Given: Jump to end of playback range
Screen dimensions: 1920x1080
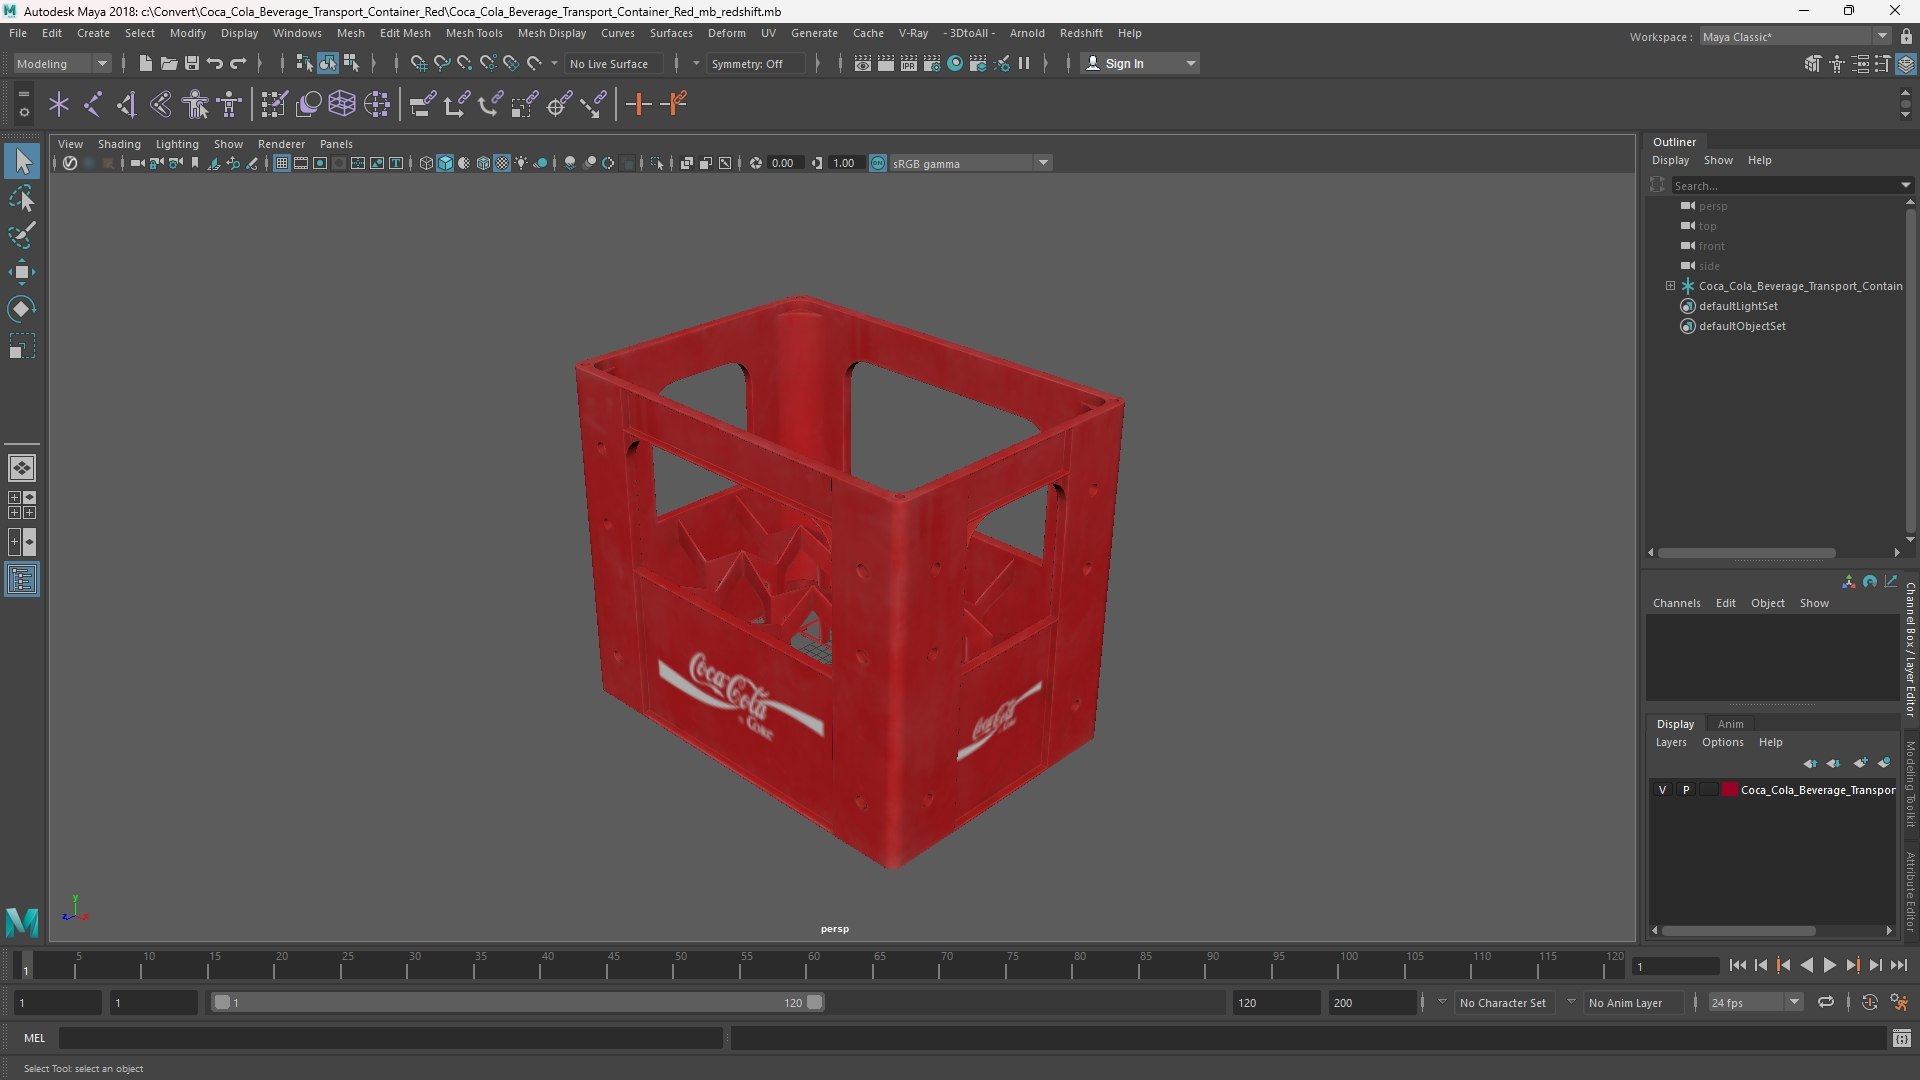Looking at the screenshot, I should coord(1898,965).
